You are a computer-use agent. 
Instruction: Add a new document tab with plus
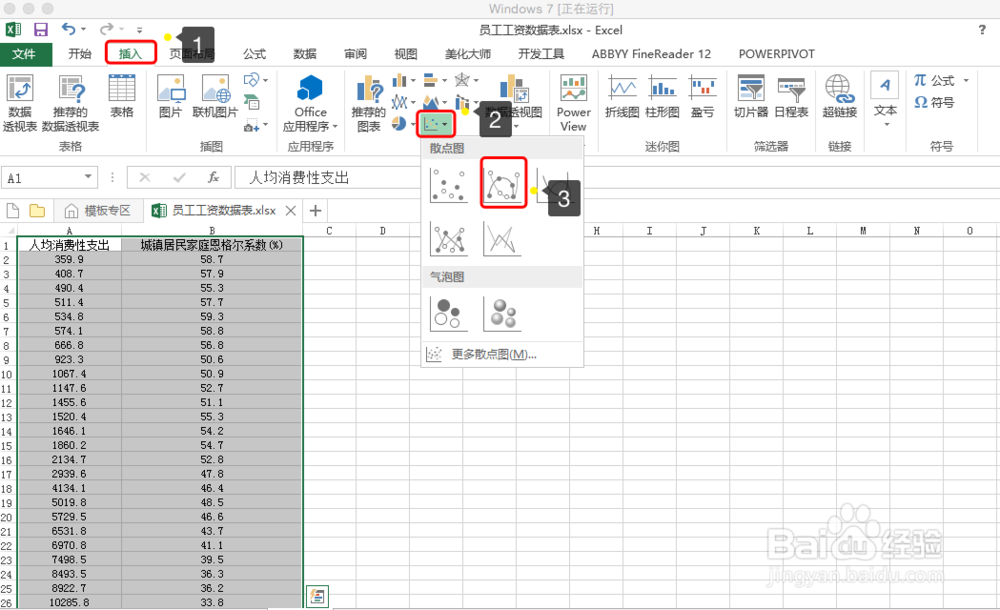tap(315, 210)
